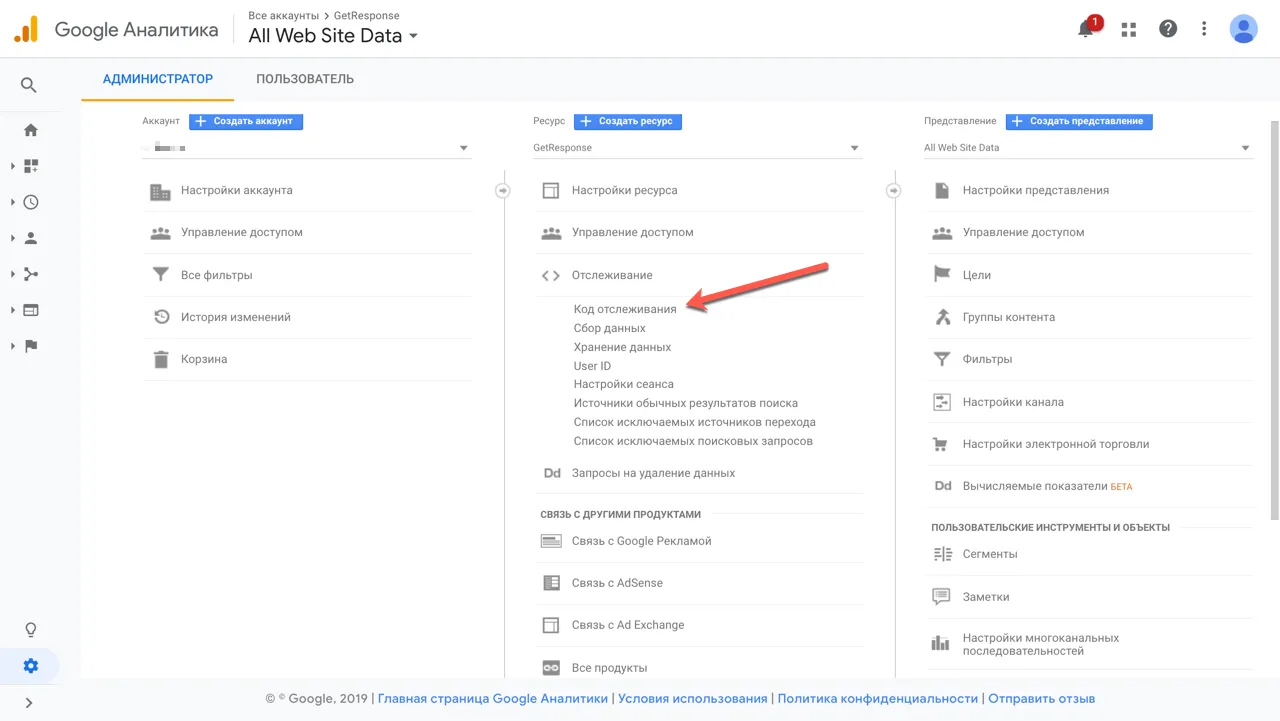Open the Customization dashboards sidebar icon

coord(31,166)
